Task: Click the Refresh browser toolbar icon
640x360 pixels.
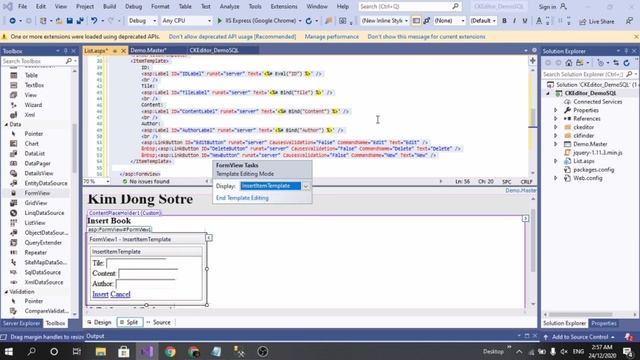Action: [309, 21]
